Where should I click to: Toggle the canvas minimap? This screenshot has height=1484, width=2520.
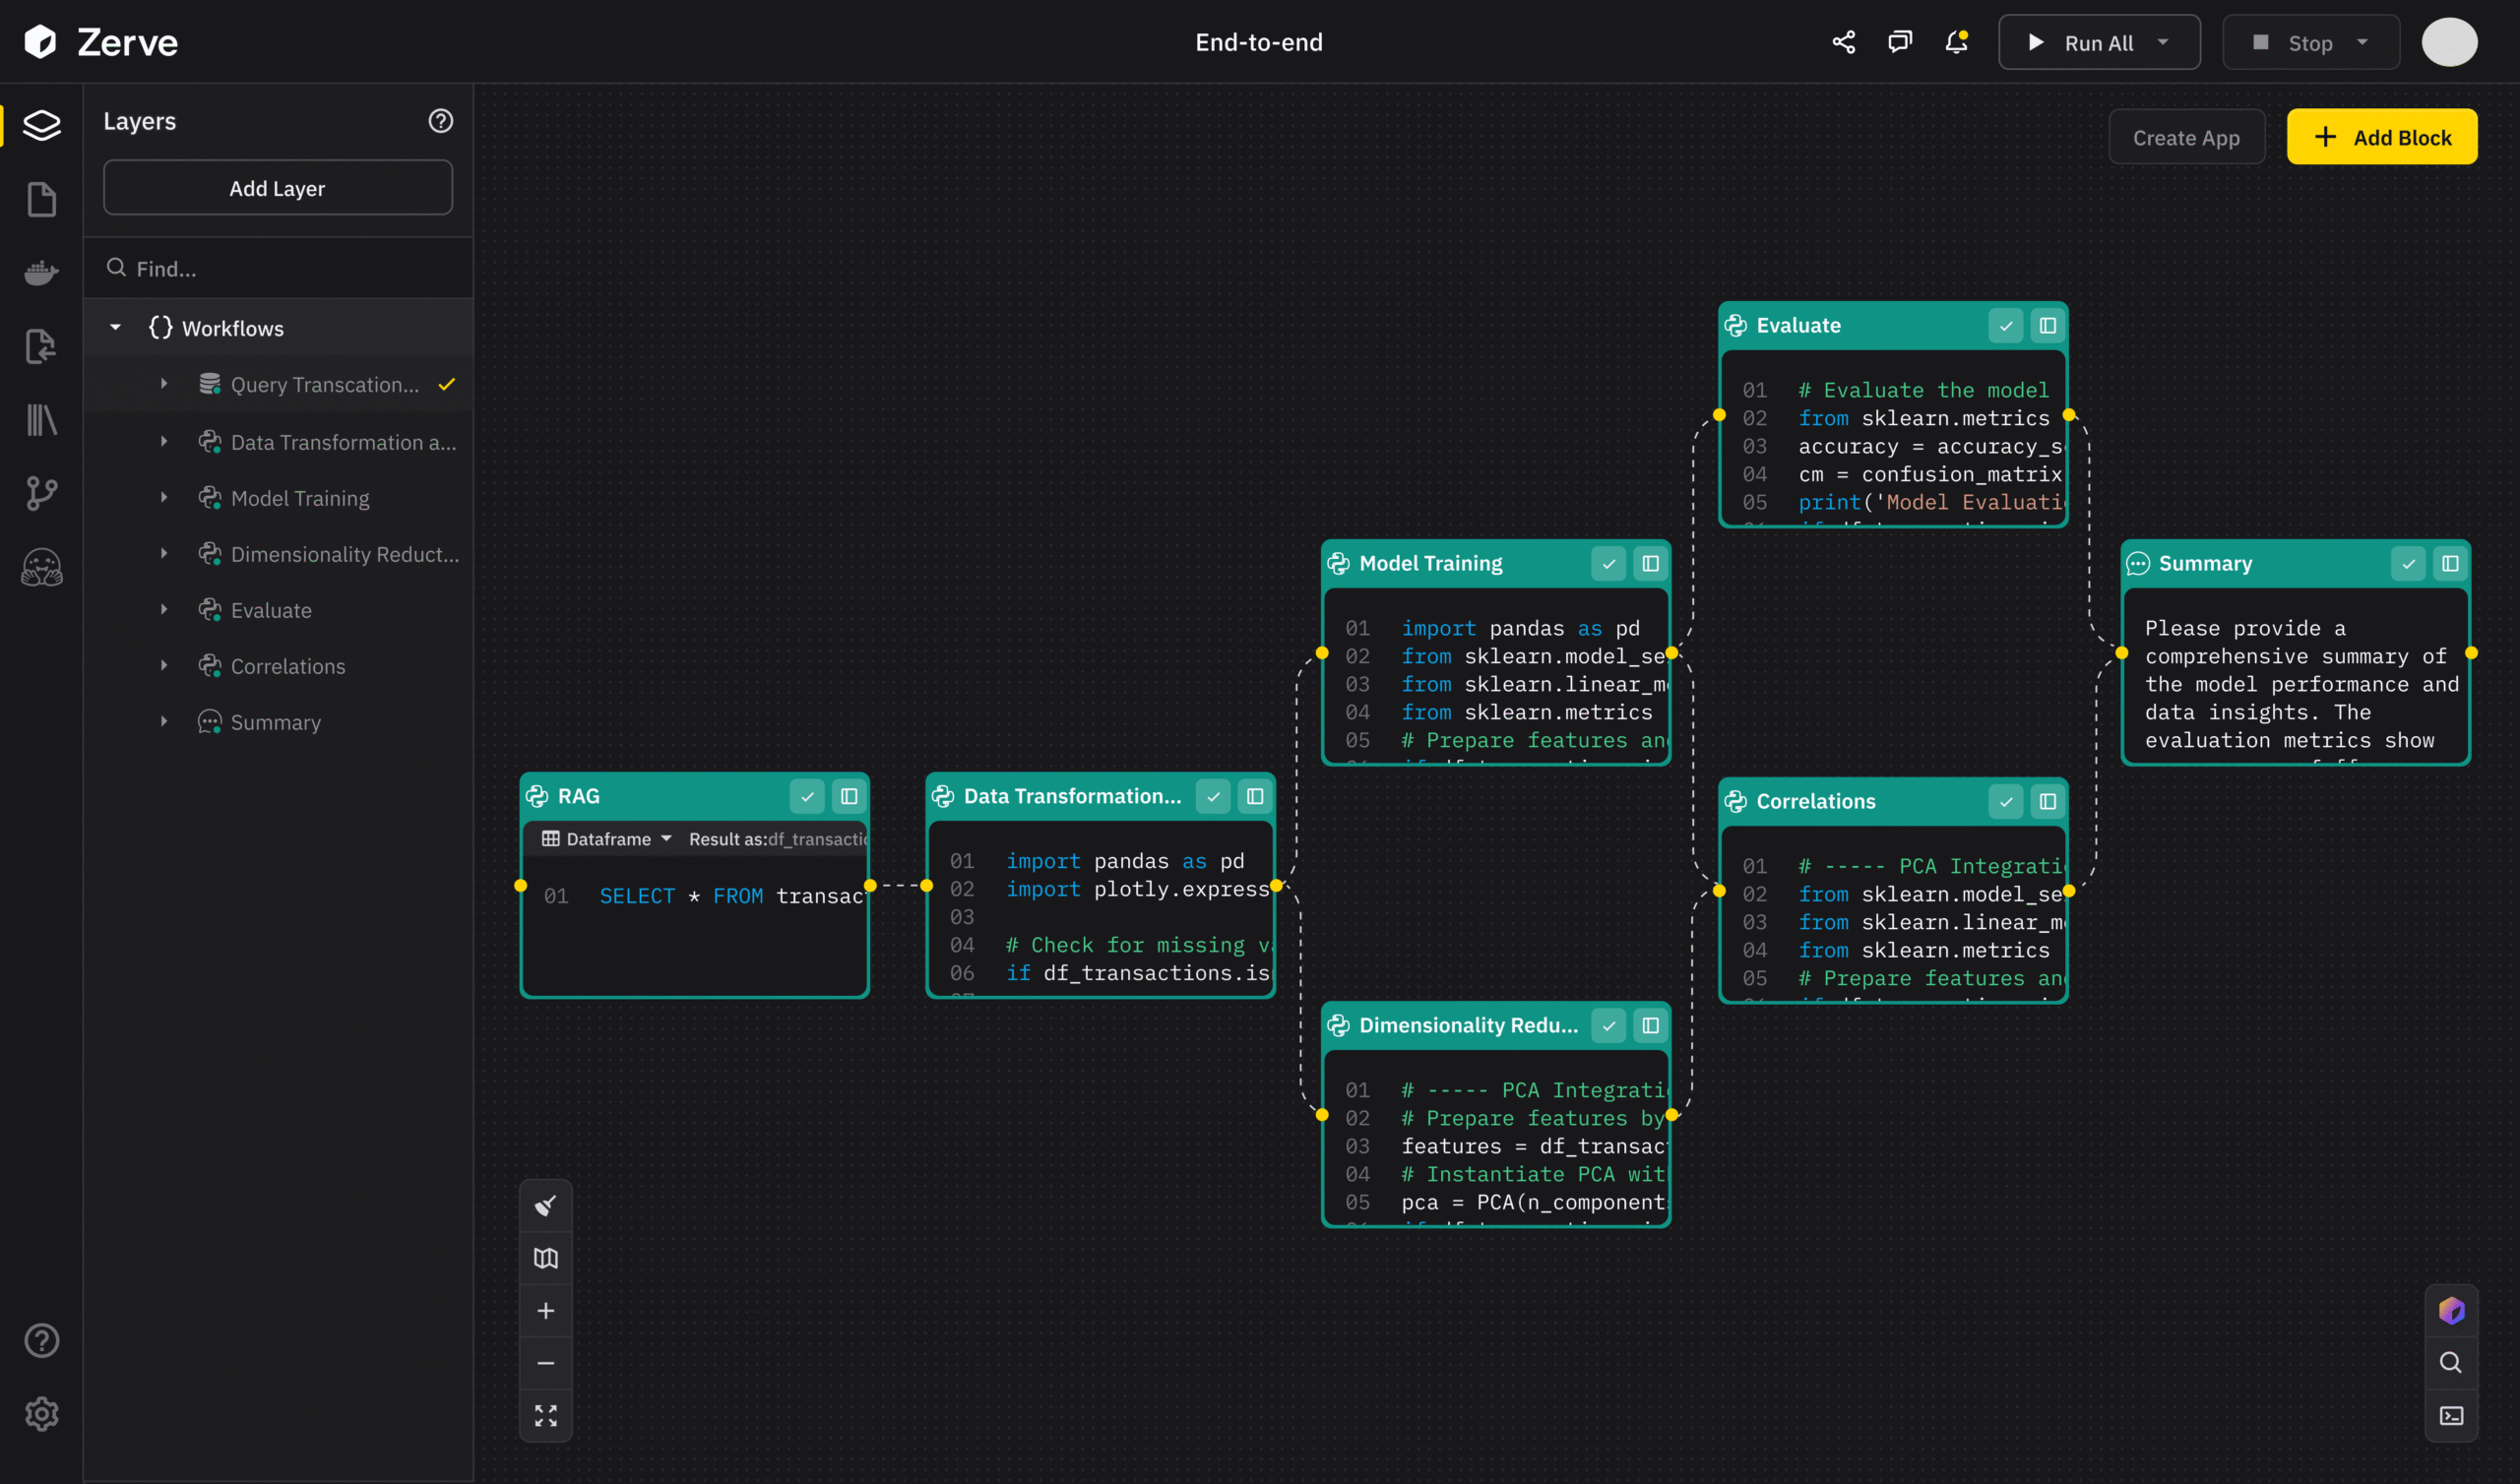pos(546,1258)
